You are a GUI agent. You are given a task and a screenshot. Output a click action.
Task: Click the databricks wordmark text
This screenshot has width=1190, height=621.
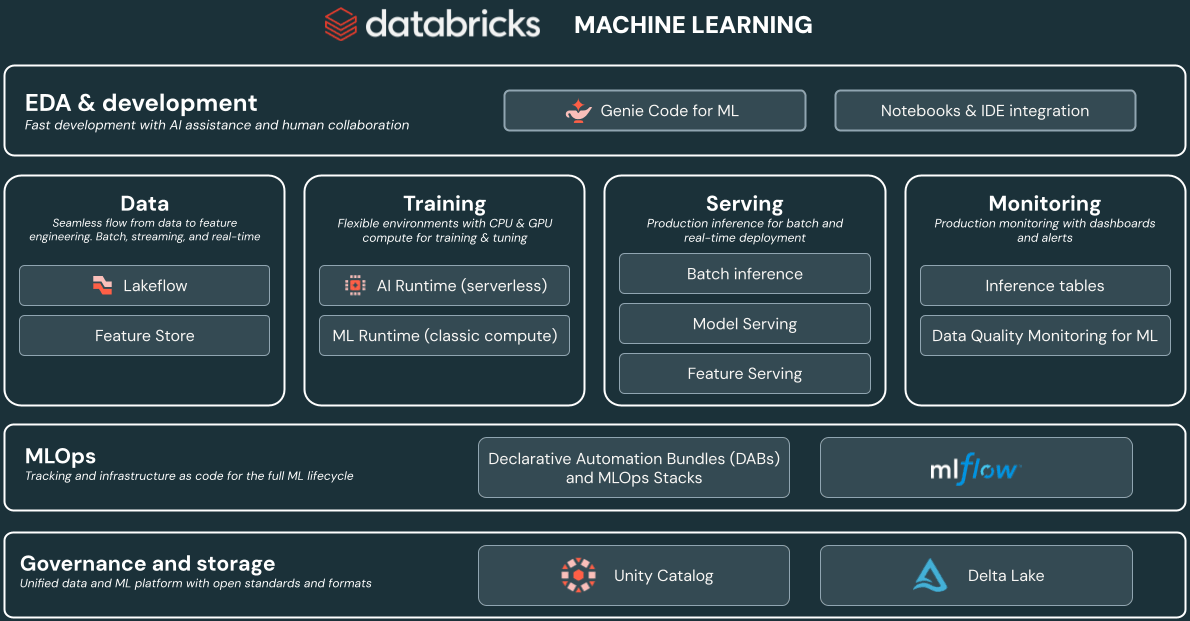pyautogui.click(x=453, y=24)
